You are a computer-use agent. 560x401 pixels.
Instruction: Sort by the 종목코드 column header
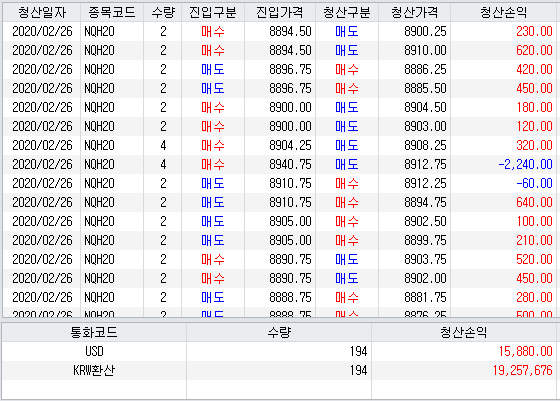tap(112, 12)
